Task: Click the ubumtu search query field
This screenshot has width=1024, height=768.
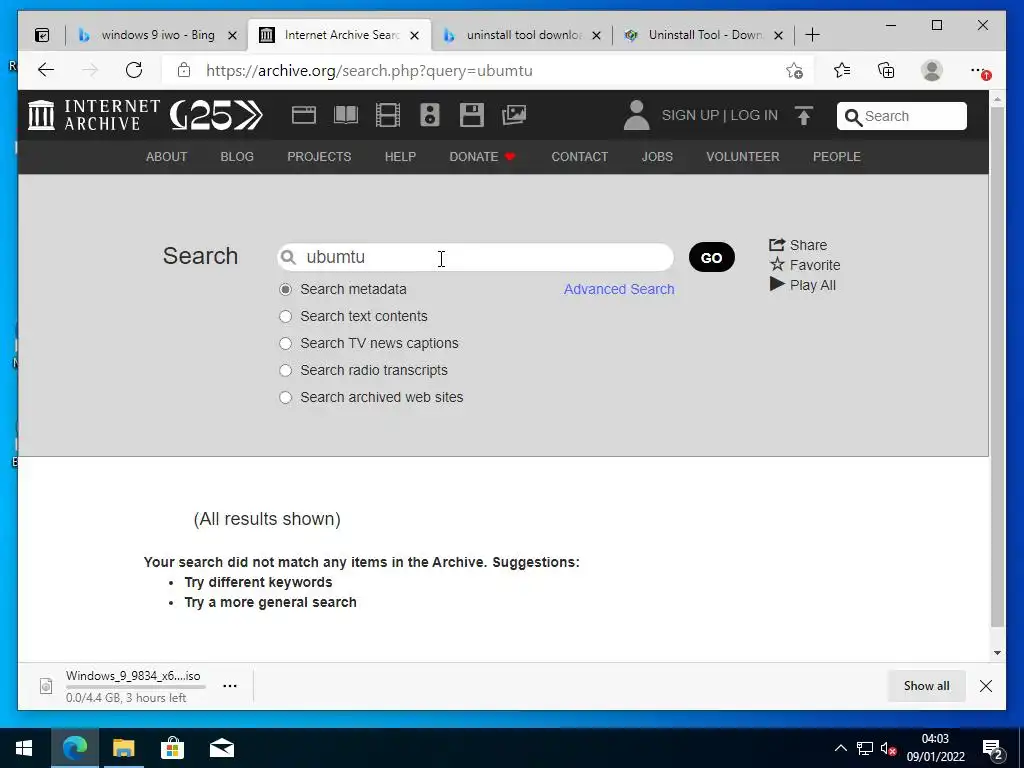Action: point(475,257)
